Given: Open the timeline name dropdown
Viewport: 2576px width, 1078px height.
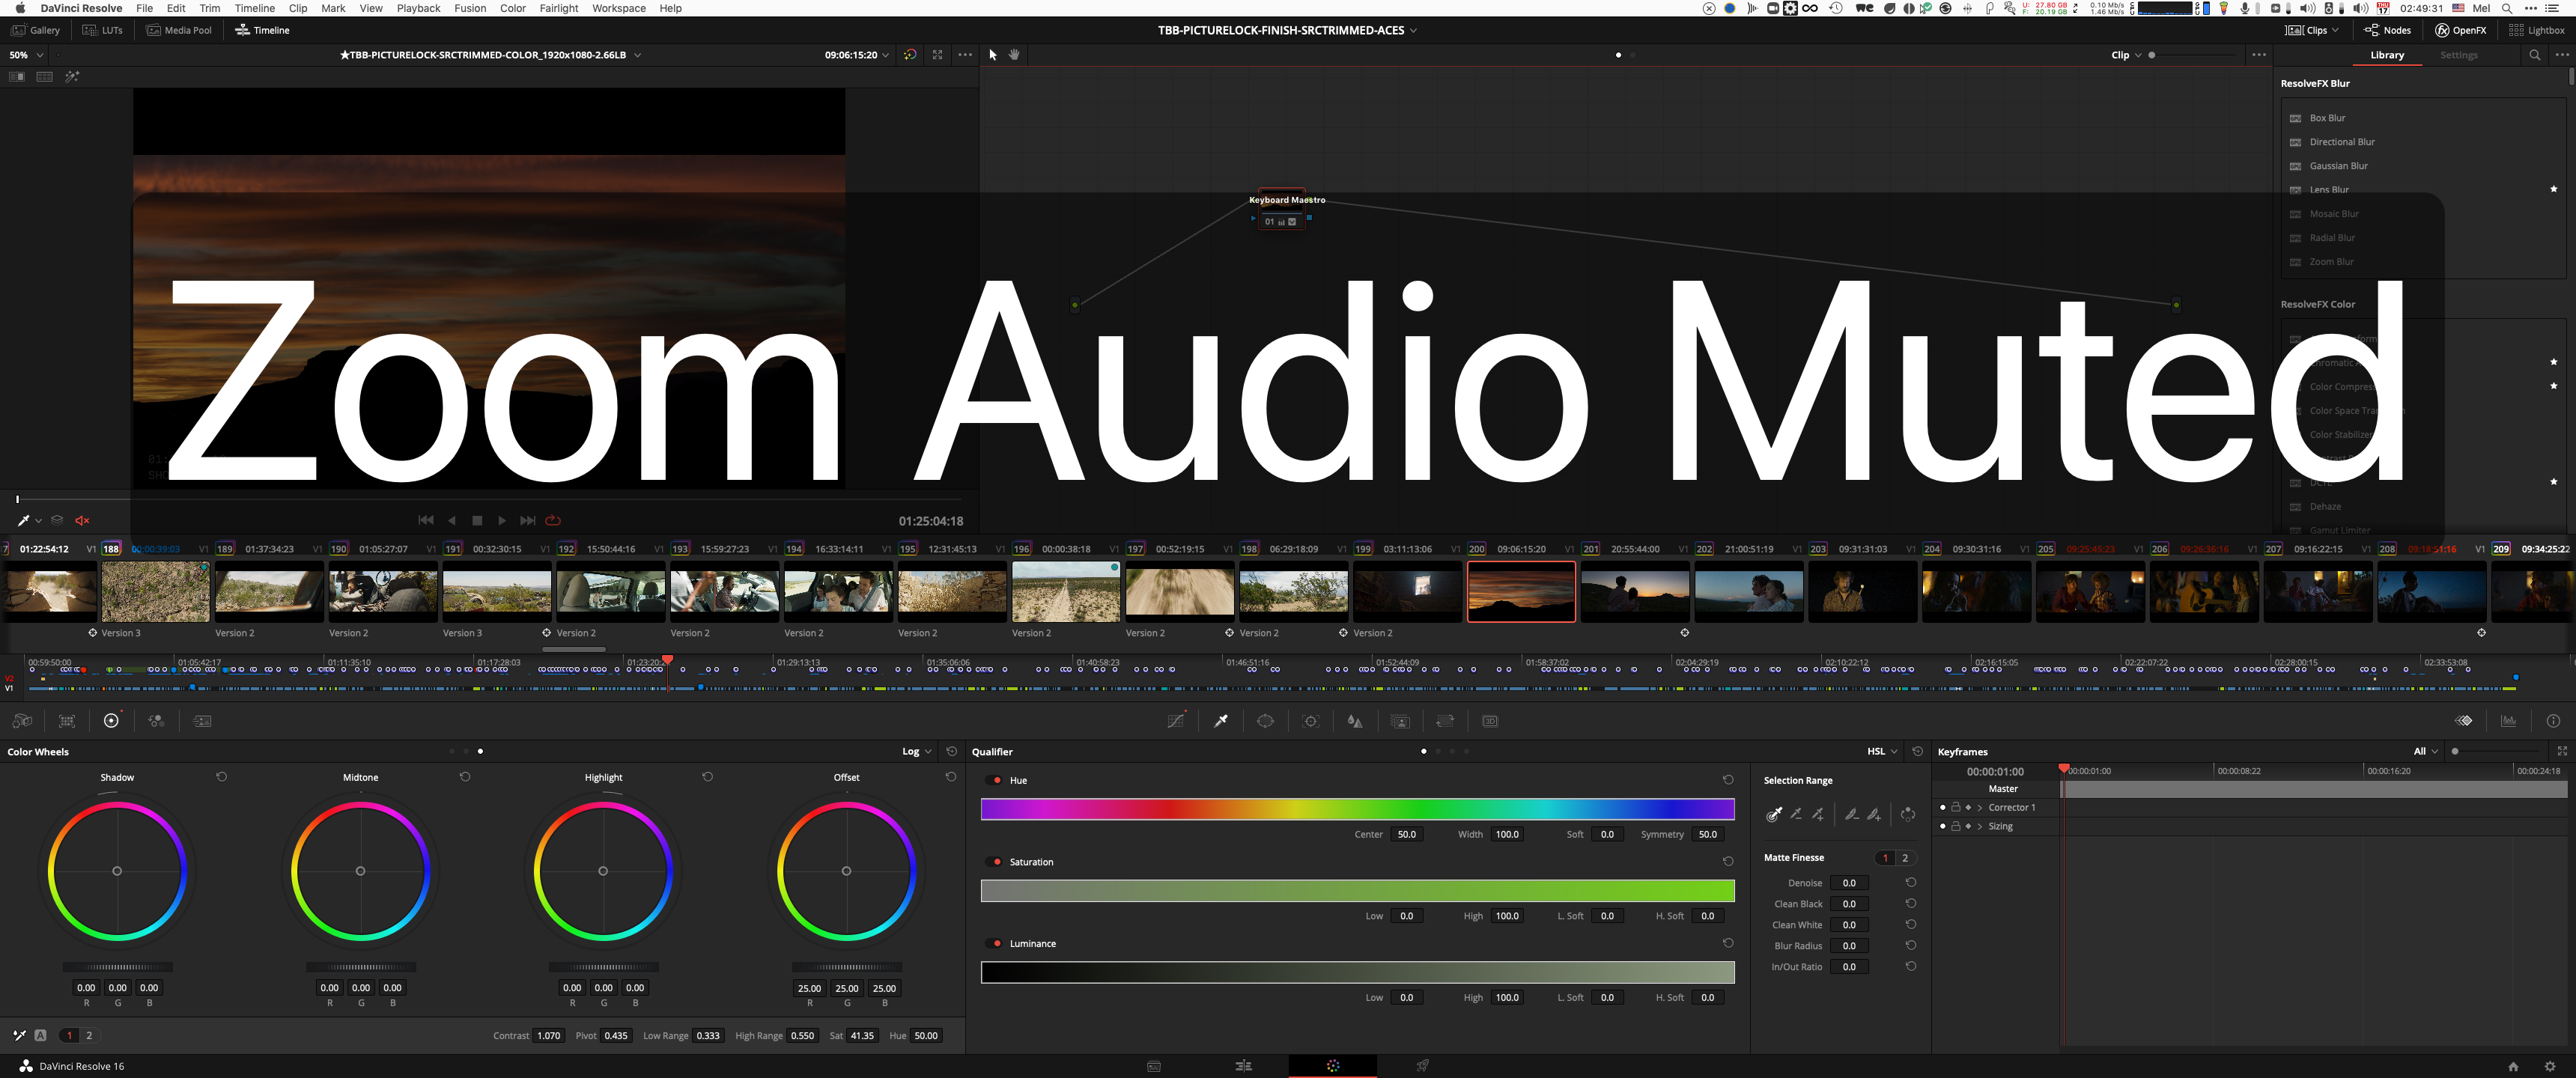Looking at the screenshot, I should point(490,55).
